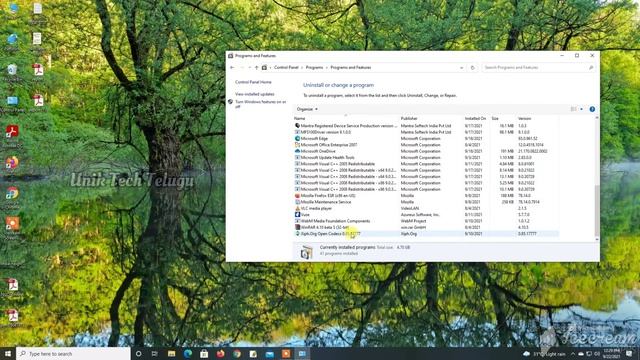Screen dimensions: 640x360
Task: Open Control Panel Home link
Action: 253,82
